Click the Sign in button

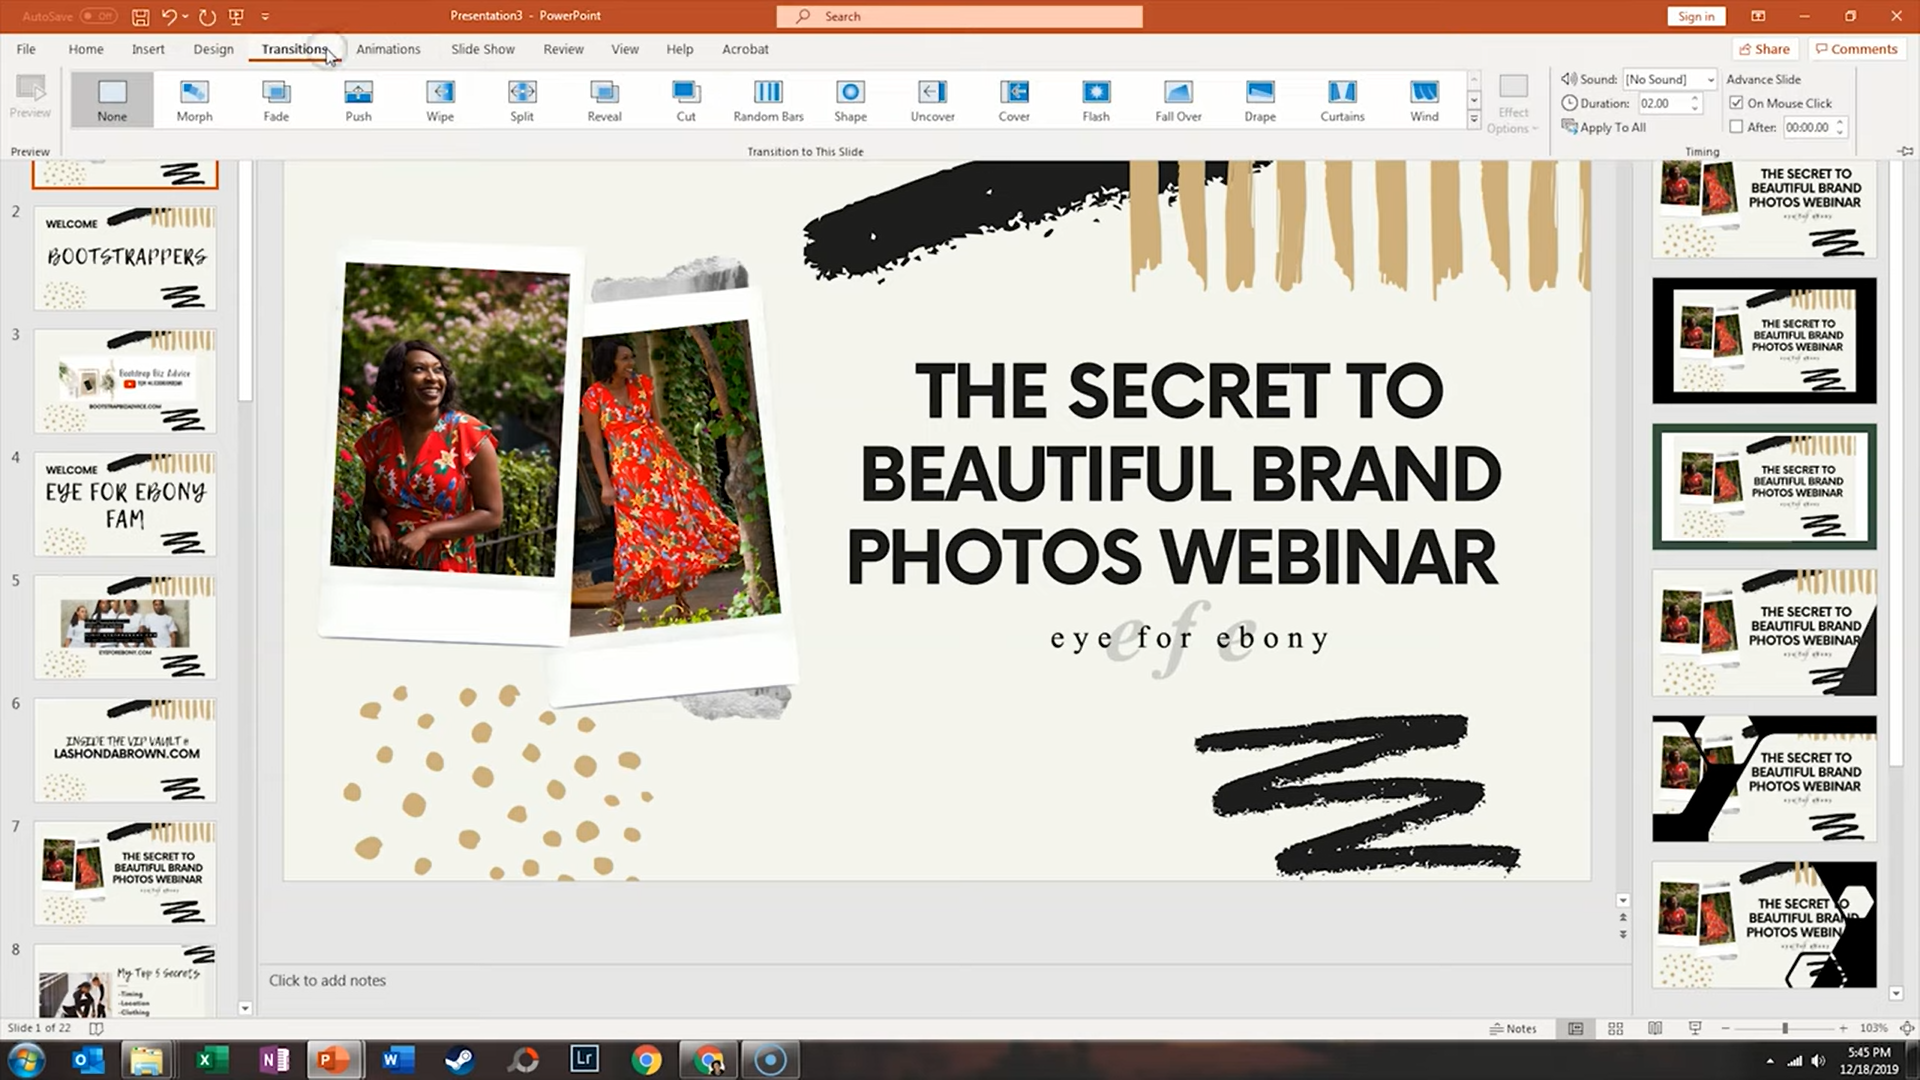(x=1695, y=16)
